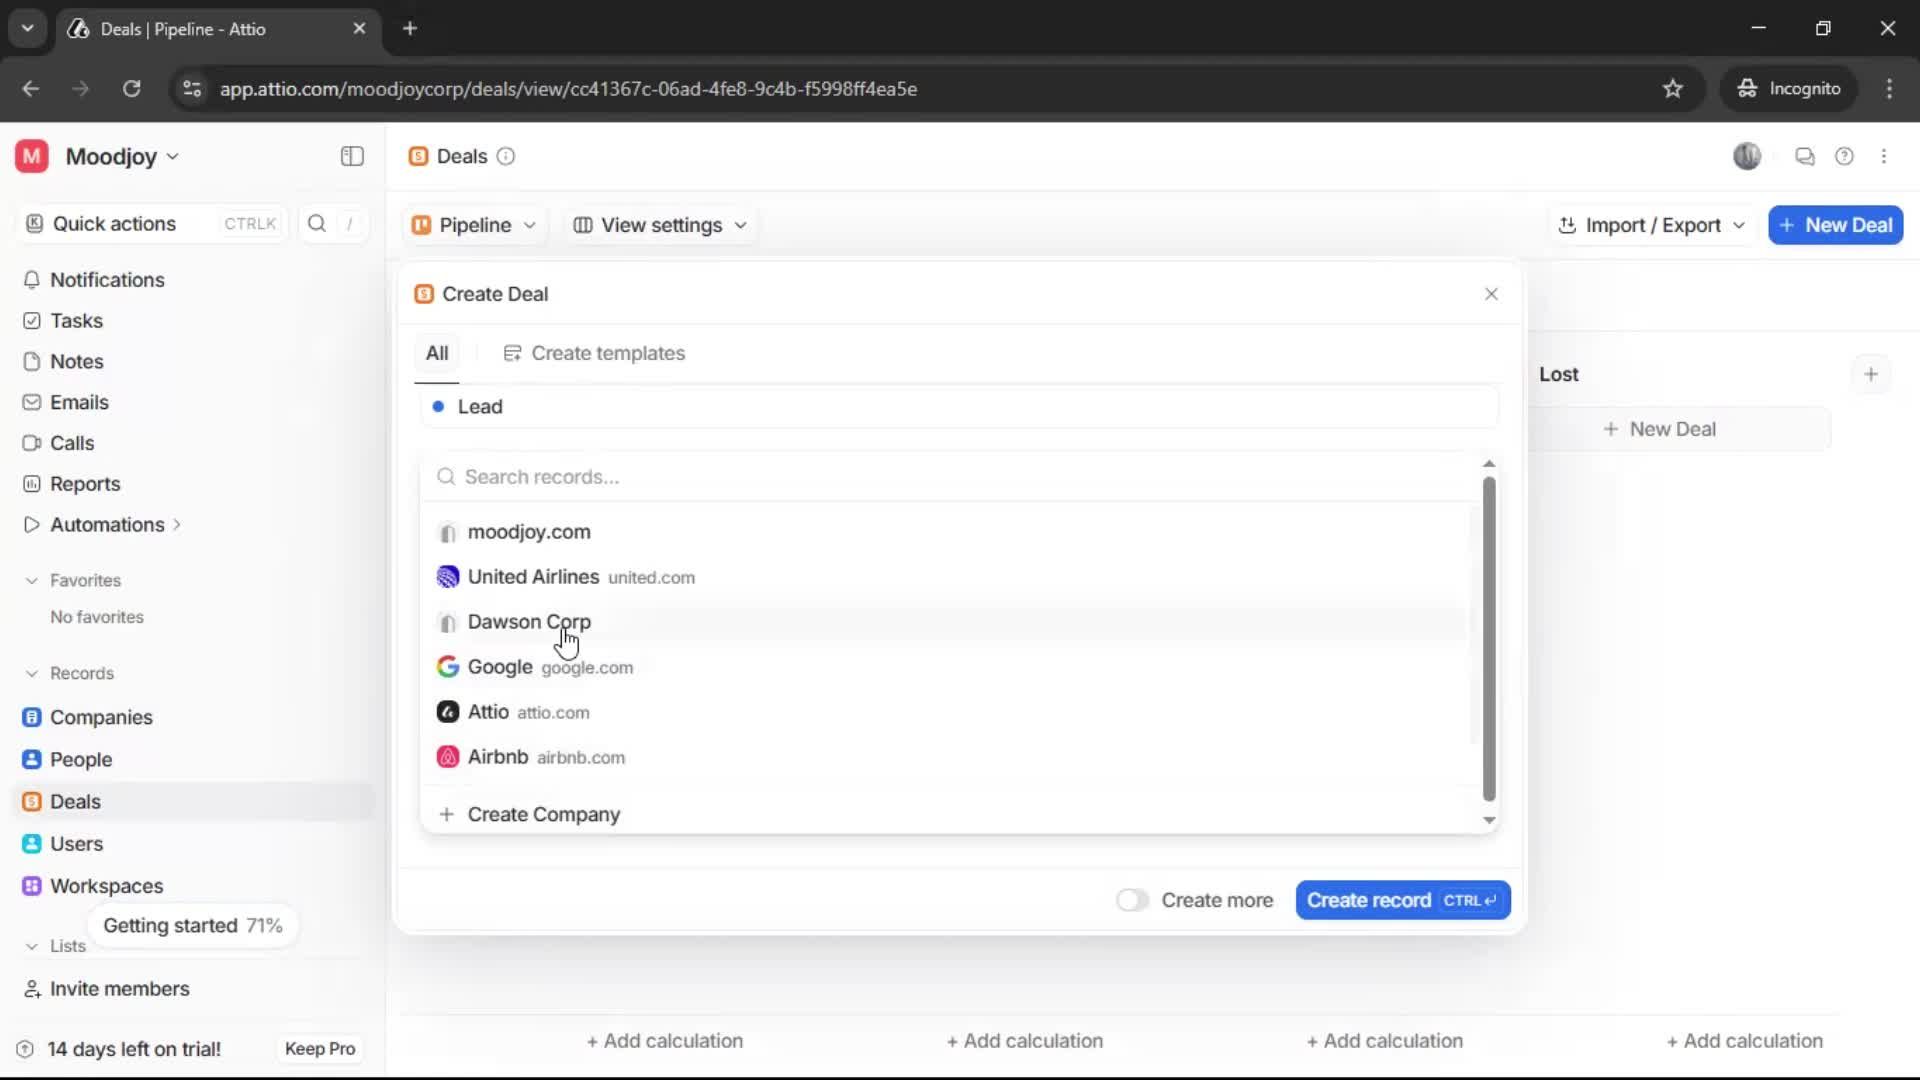Open the help icon in the top bar
The image size is (1920, 1080).
[x=1845, y=156]
